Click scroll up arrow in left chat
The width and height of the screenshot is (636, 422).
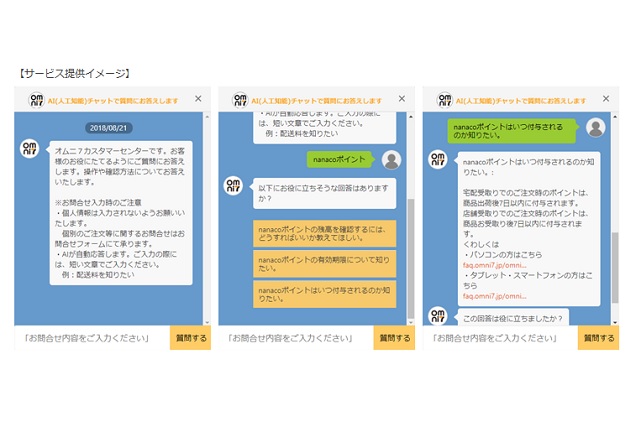click(207, 117)
